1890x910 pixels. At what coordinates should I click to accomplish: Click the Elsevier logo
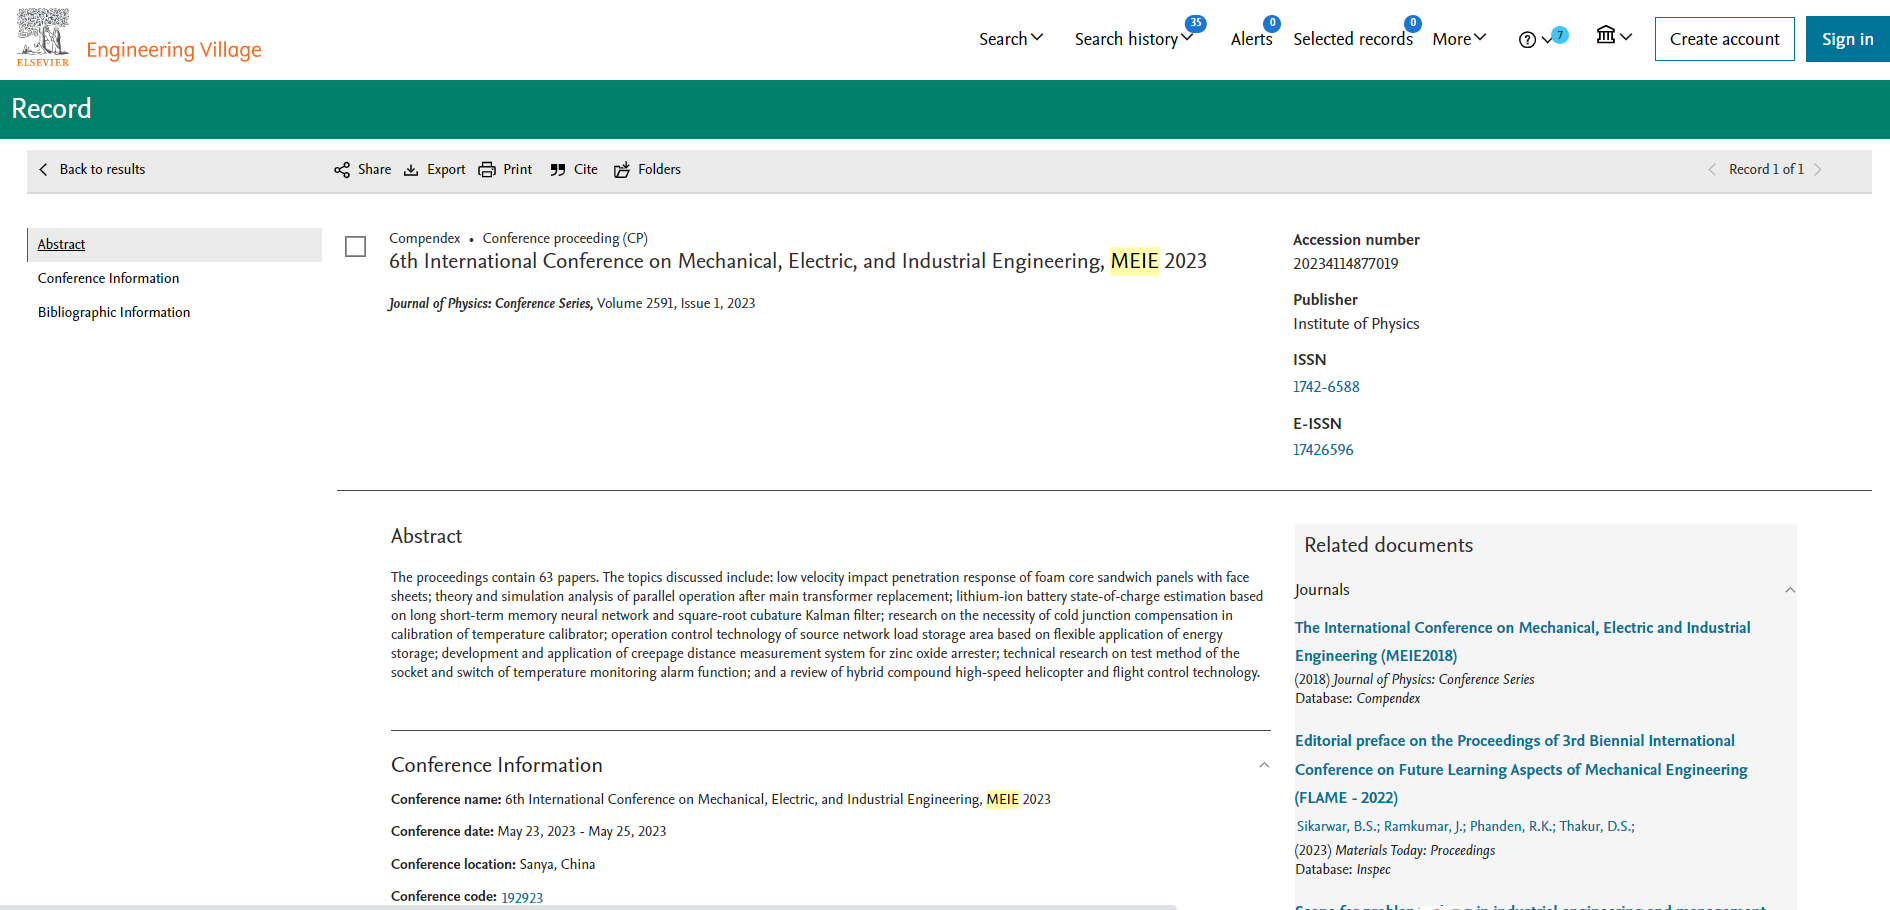click(43, 38)
